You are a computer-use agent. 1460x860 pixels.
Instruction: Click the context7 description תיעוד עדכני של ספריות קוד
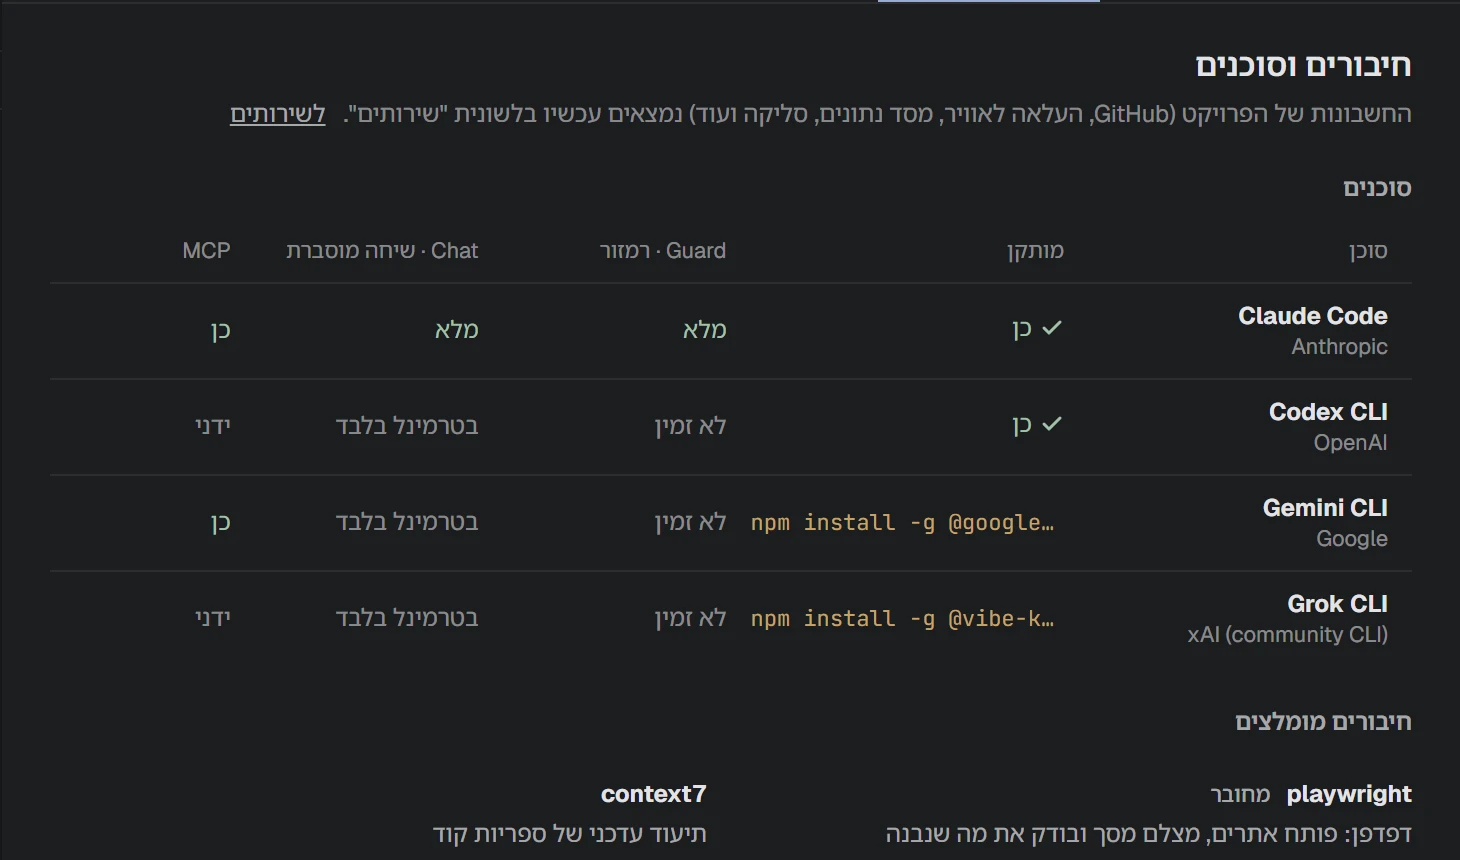click(570, 834)
